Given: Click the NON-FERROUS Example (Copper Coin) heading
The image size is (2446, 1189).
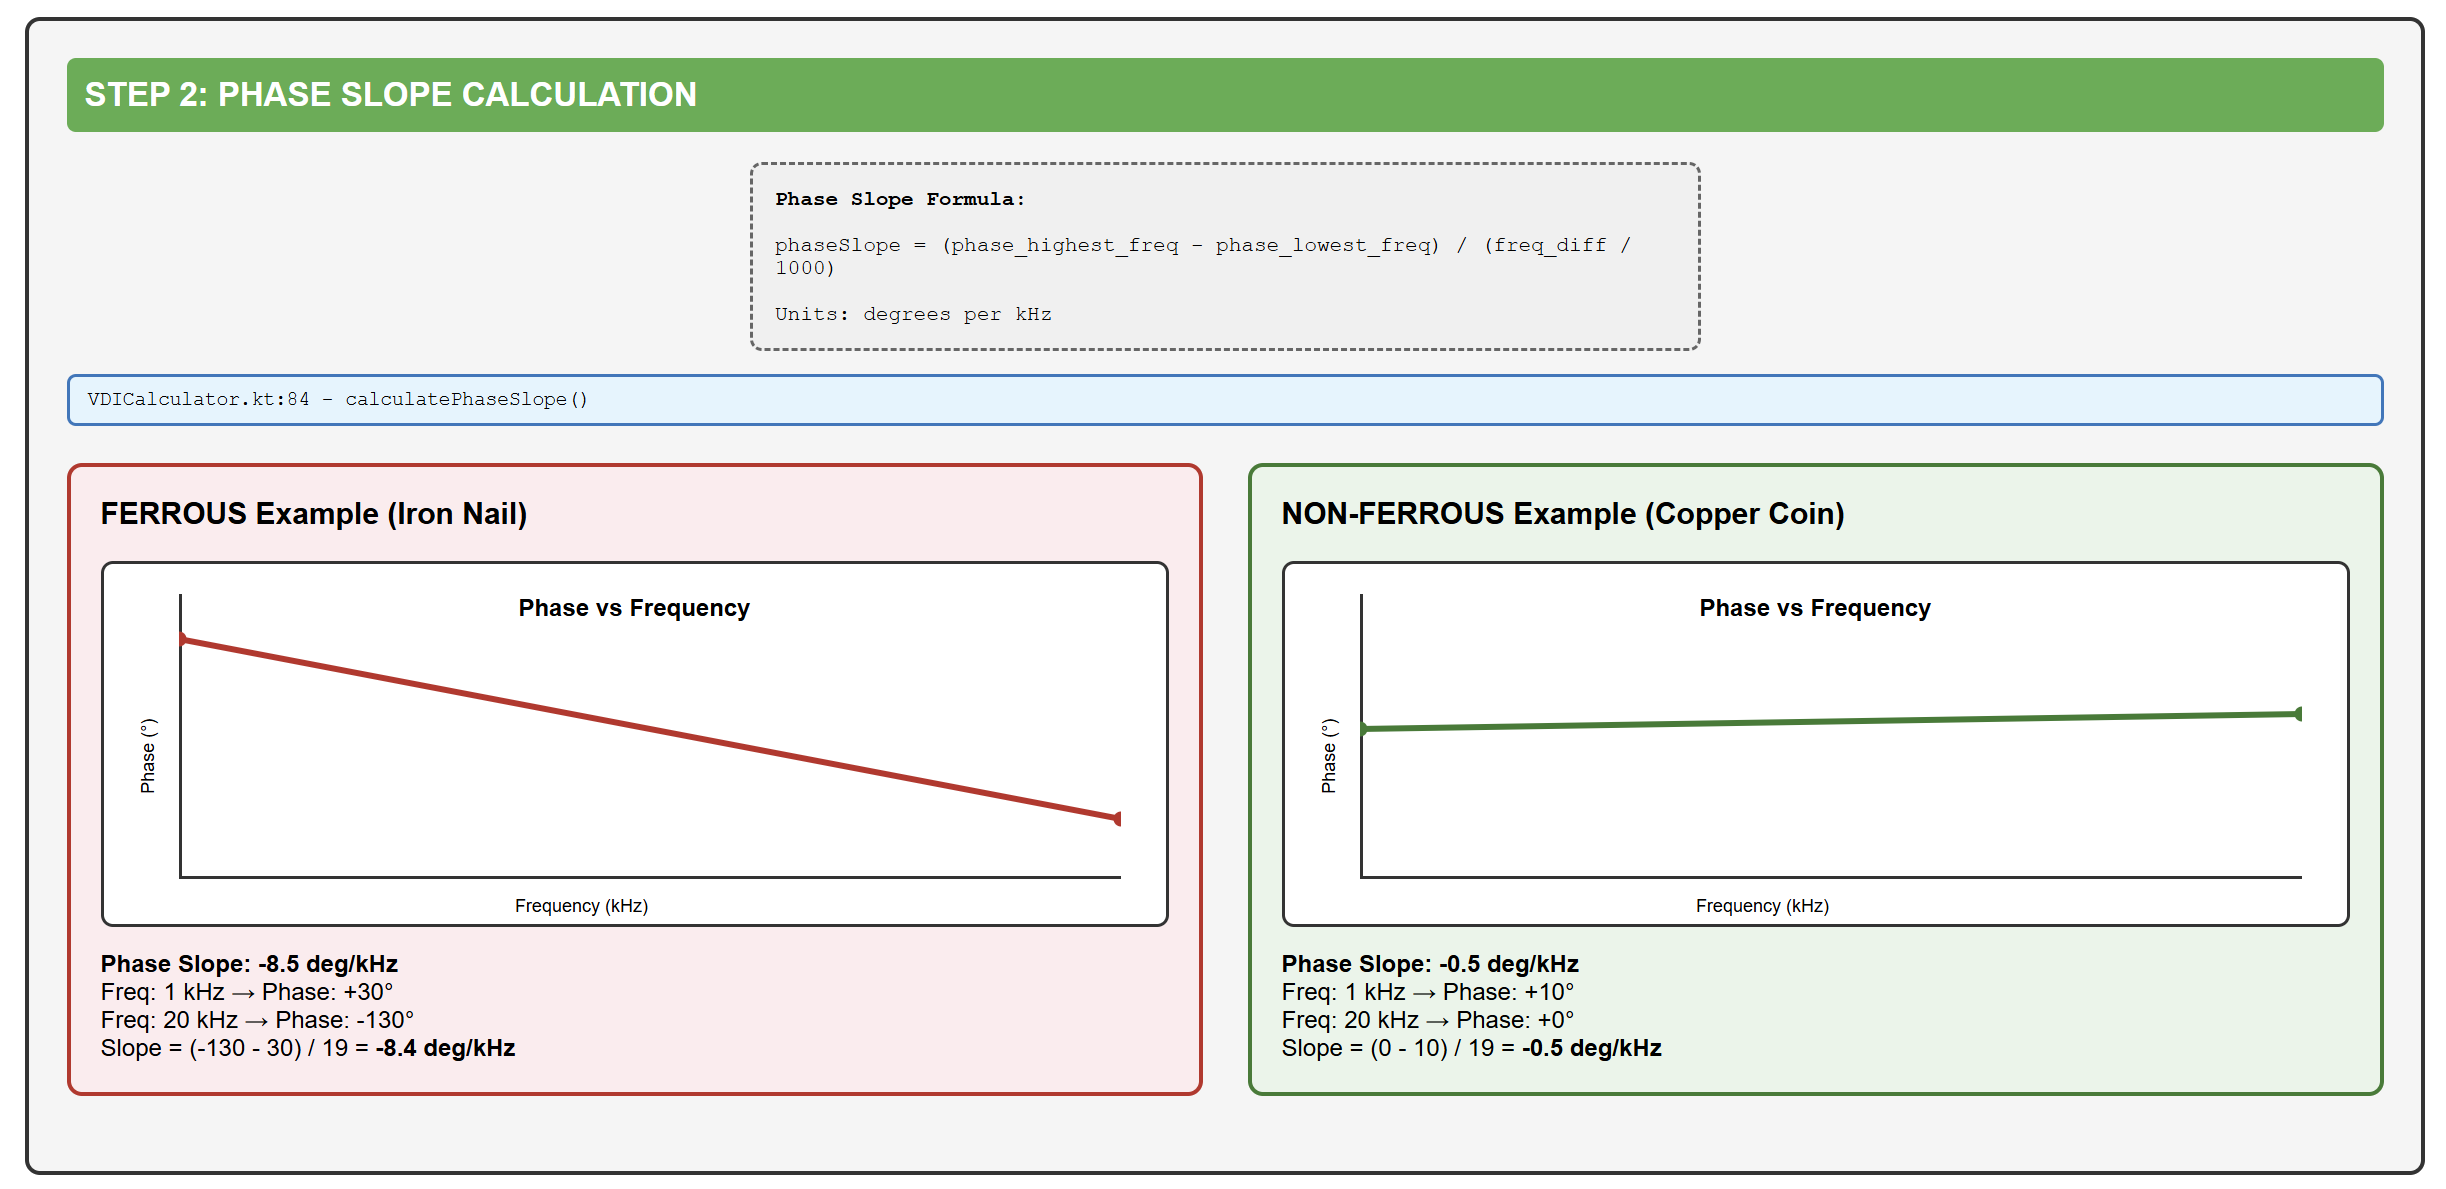Looking at the screenshot, I should (1562, 514).
